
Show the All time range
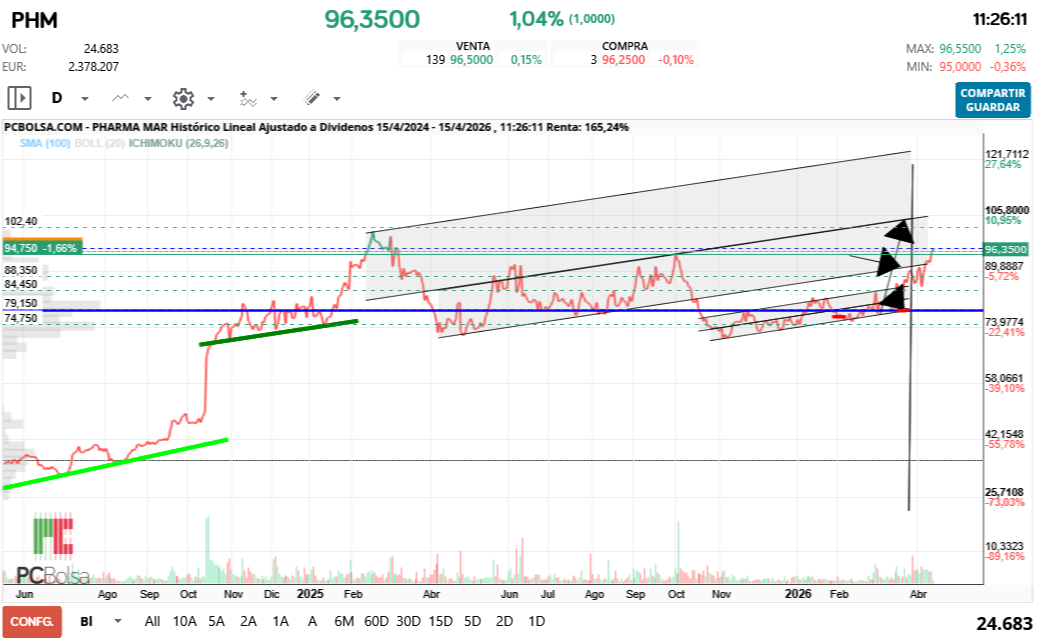click(x=152, y=621)
